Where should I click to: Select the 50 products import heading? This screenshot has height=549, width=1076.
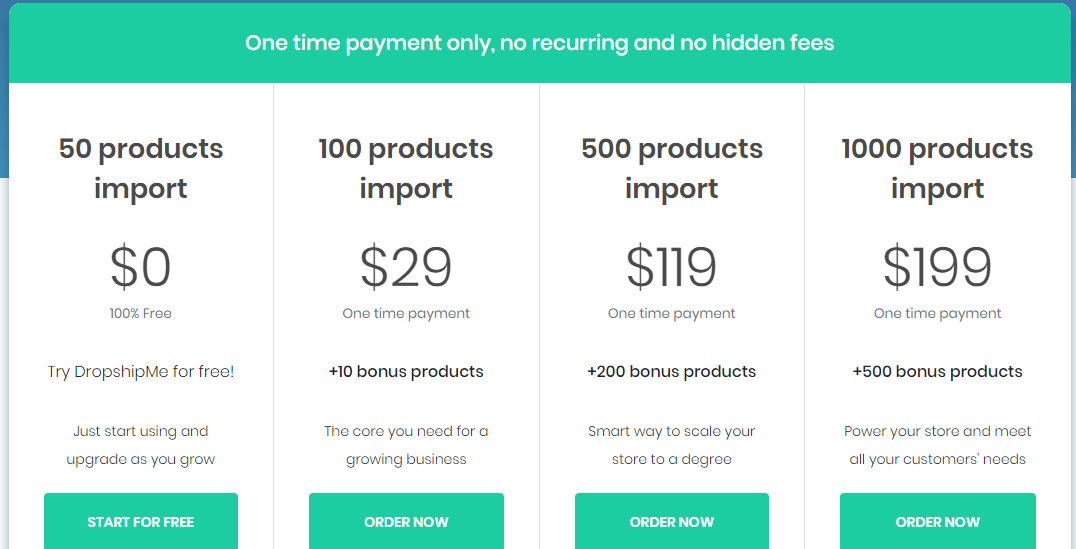[141, 168]
